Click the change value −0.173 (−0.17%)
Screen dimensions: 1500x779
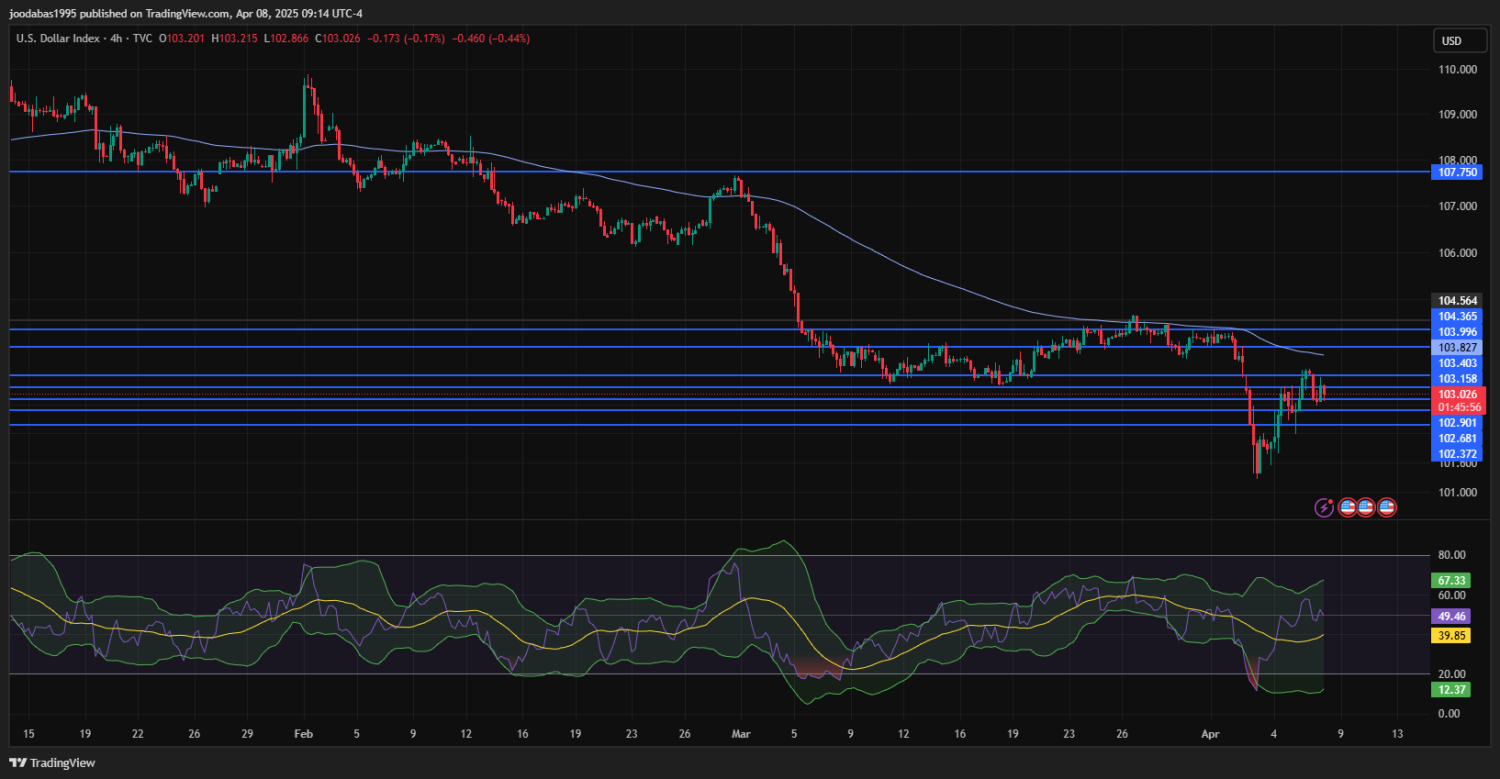[407, 38]
